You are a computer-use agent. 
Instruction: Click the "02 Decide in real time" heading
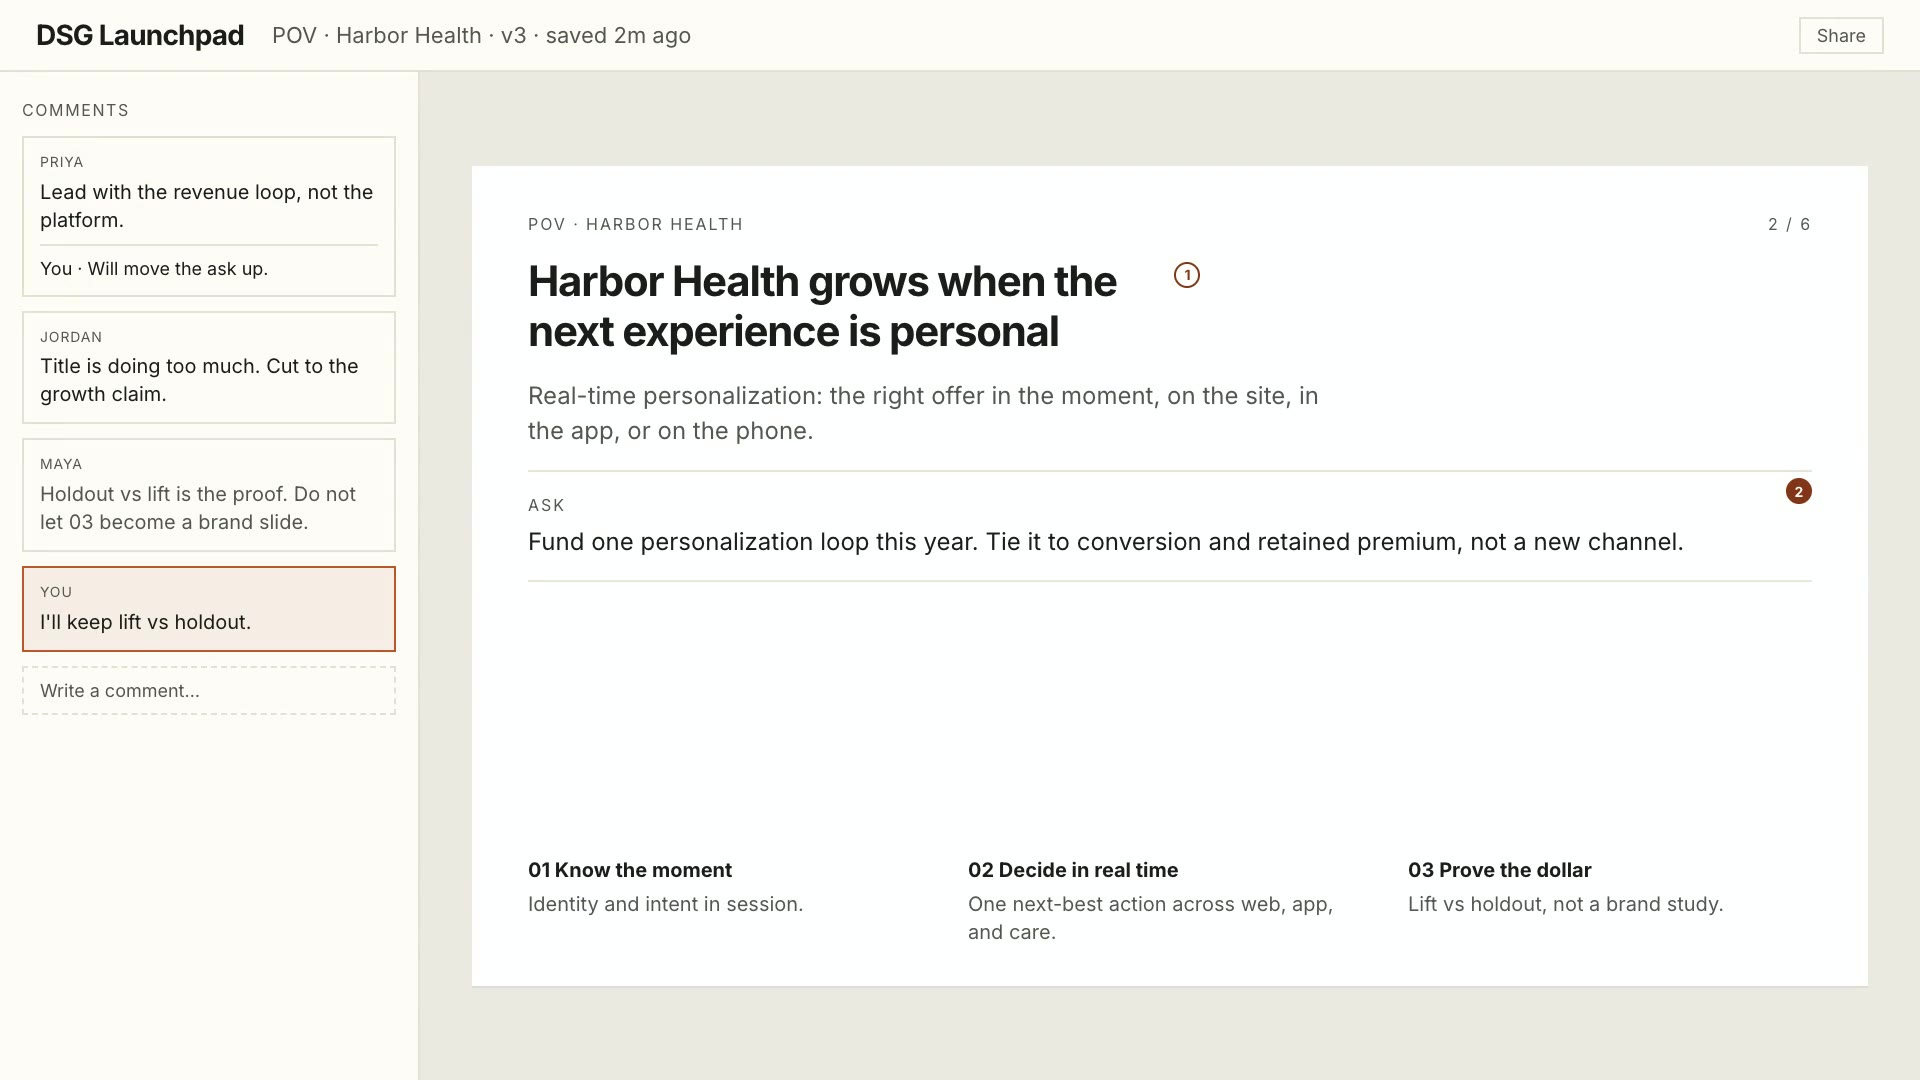pyautogui.click(x=1073, y=870)
